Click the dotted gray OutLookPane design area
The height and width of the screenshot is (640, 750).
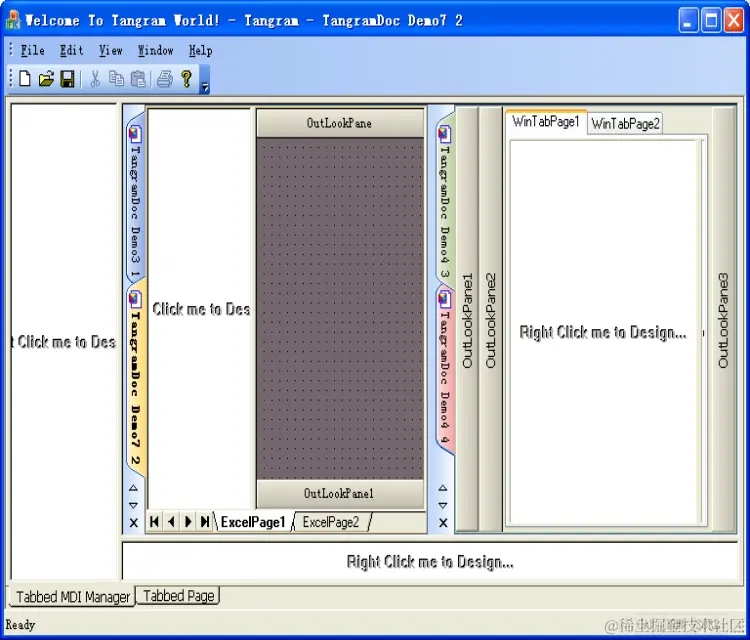pos(340,309)
